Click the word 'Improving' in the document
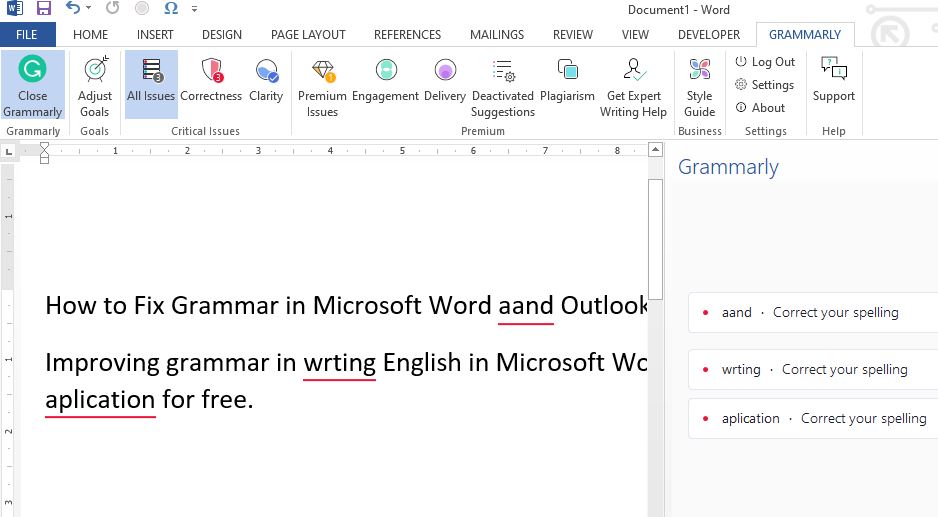Image resolution: width=938 pixels, height=517 pixels. click(102, 363)
